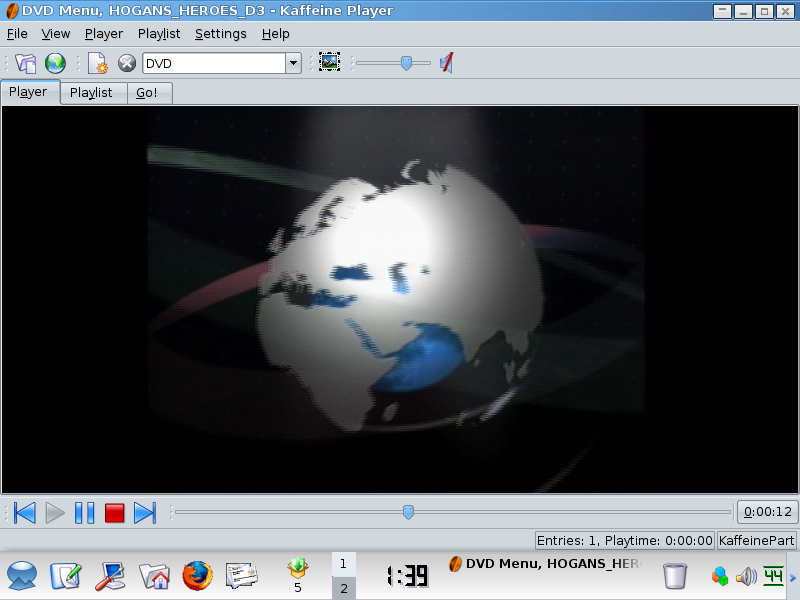Pause the DVD playback
800x600 pixels.
[x=85, y=513]
